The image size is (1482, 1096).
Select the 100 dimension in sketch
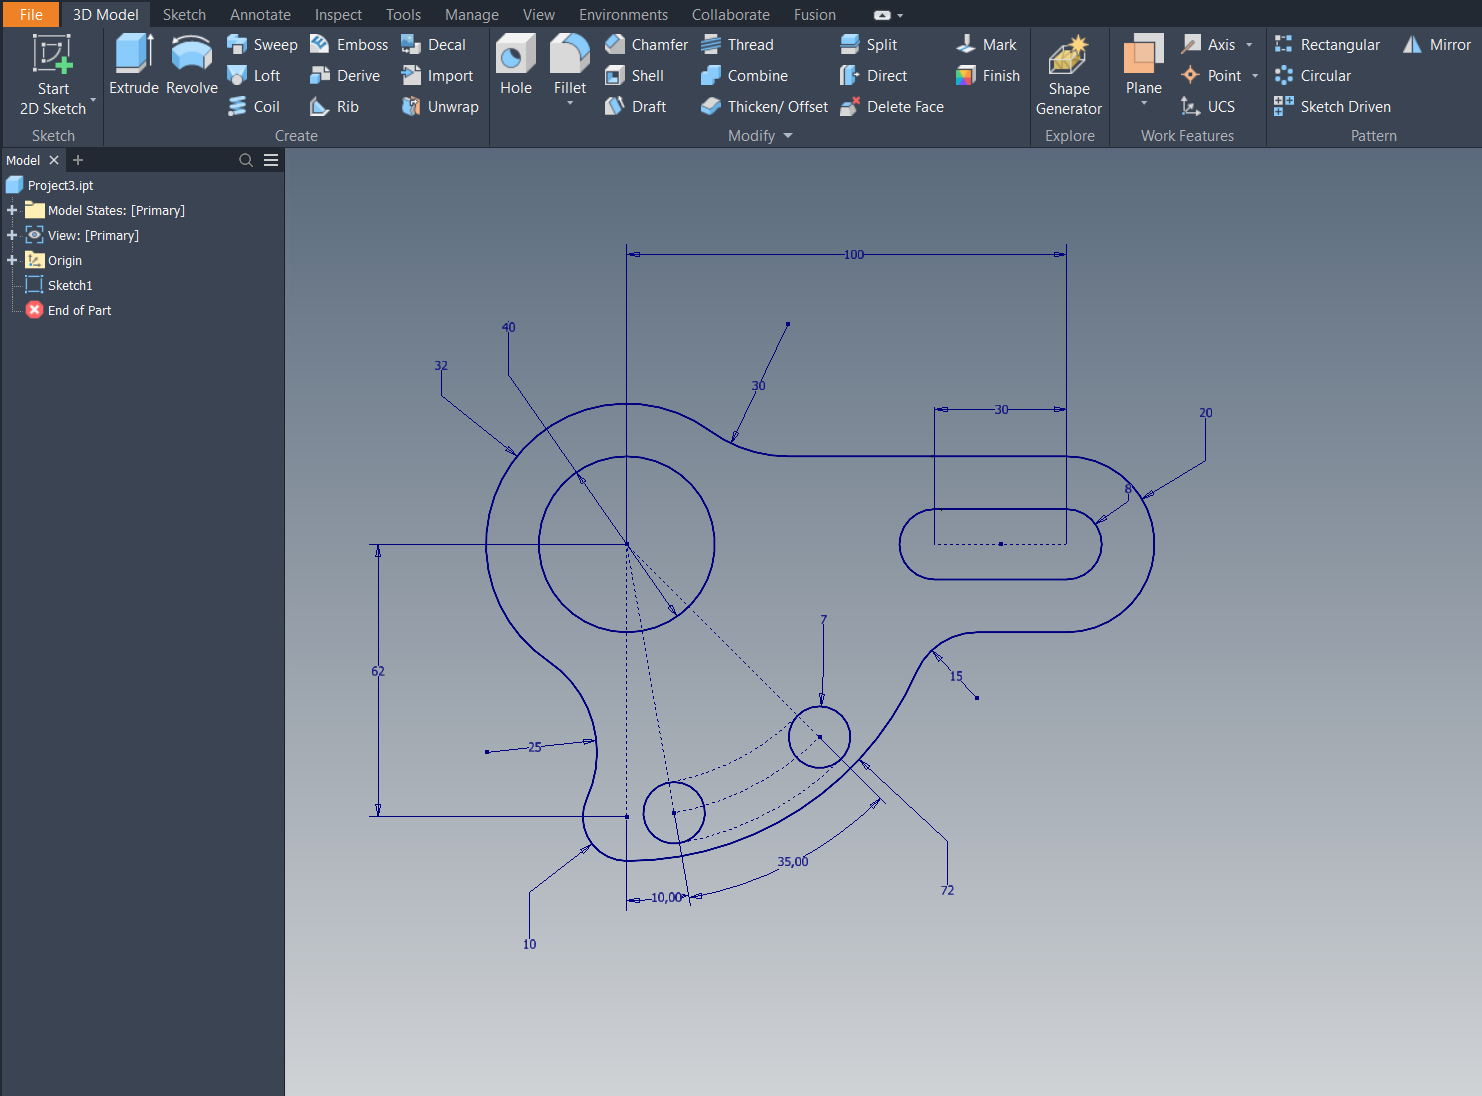tap(853, 255)
